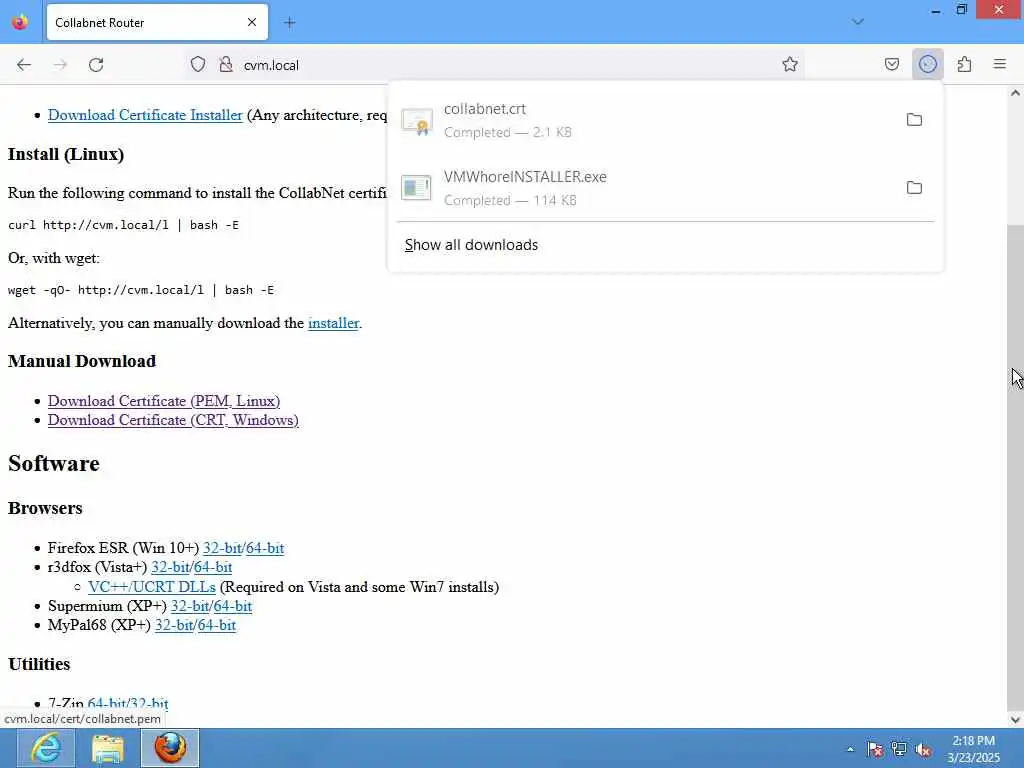Open the network tray icon
1024x768 pixels.
(899, 749)
